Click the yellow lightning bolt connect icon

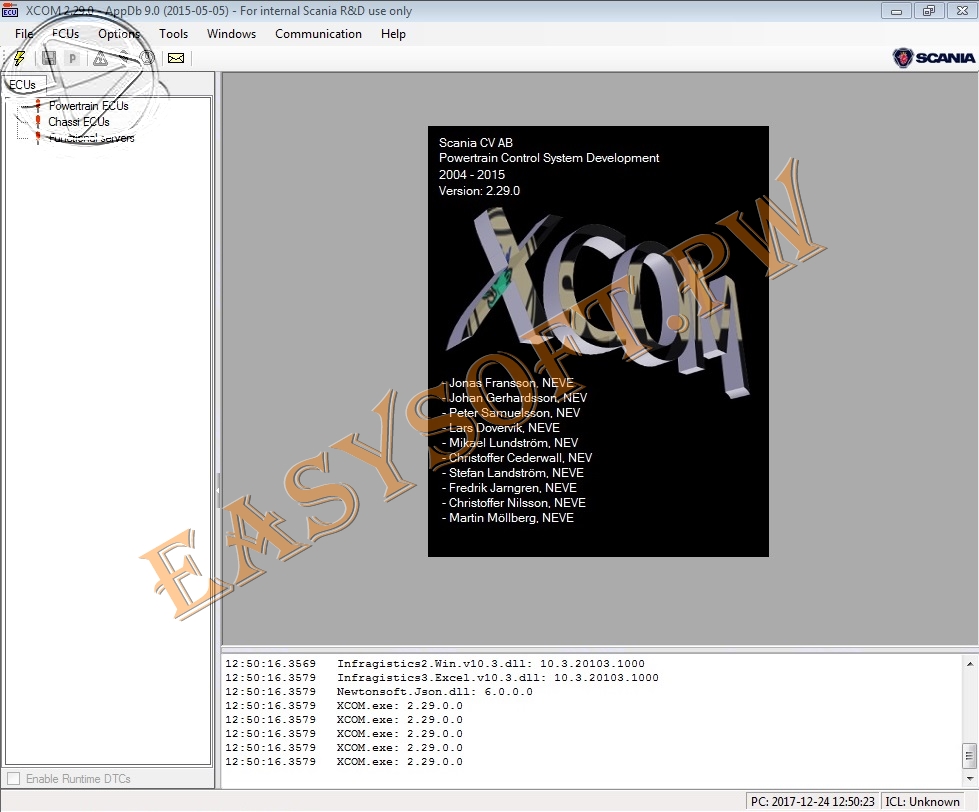[19, 59]
